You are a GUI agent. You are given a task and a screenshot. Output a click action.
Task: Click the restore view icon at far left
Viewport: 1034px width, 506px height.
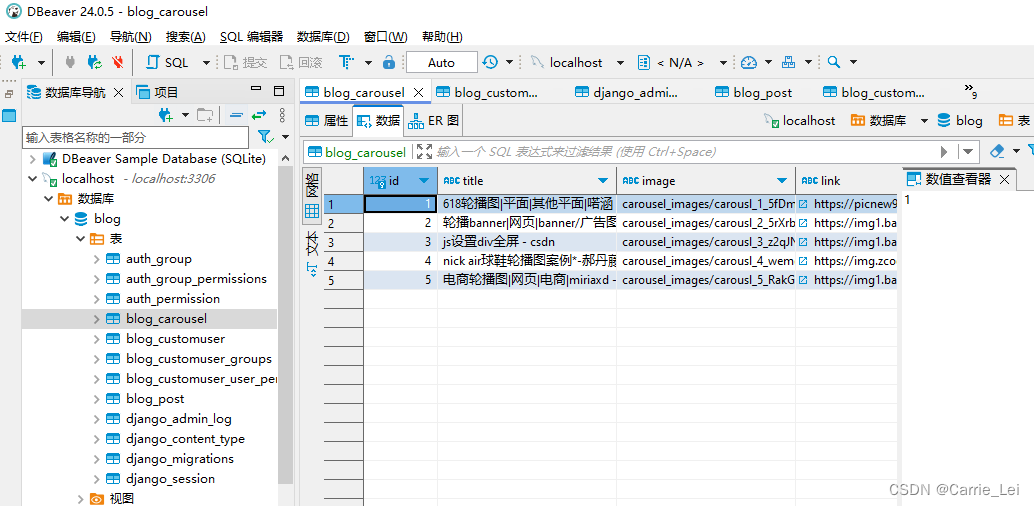9,94
